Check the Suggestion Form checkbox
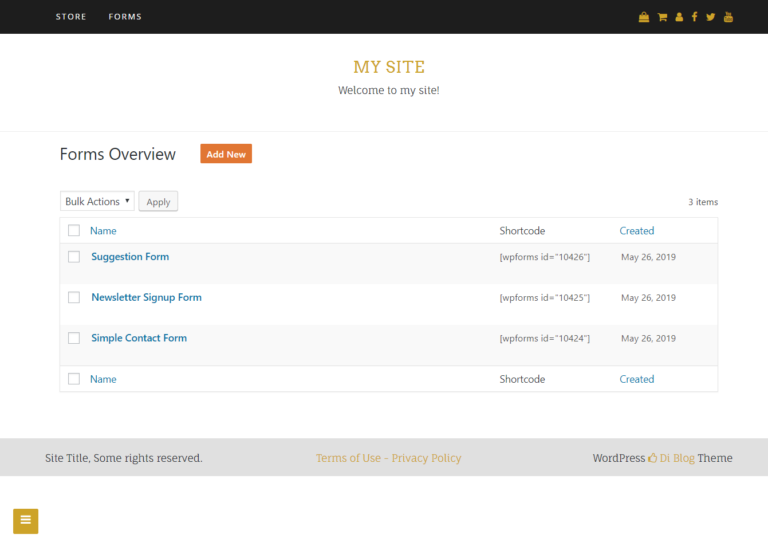 pos(74,257)
